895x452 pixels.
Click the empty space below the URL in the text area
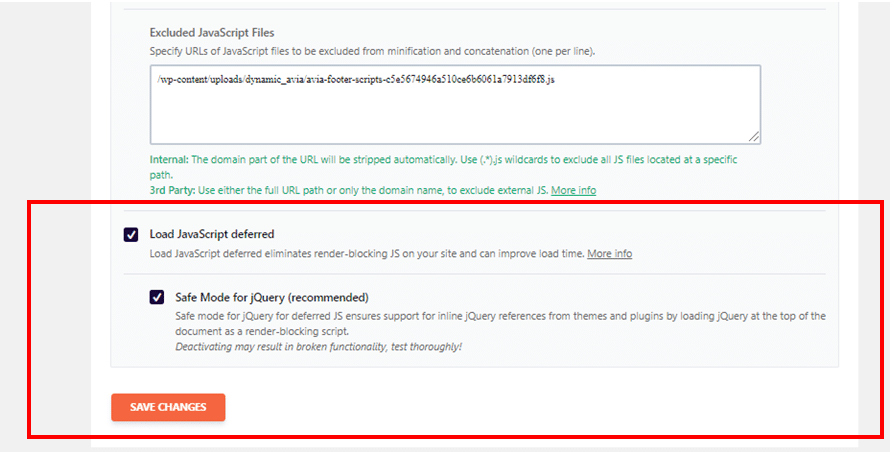tap(455, 115)
